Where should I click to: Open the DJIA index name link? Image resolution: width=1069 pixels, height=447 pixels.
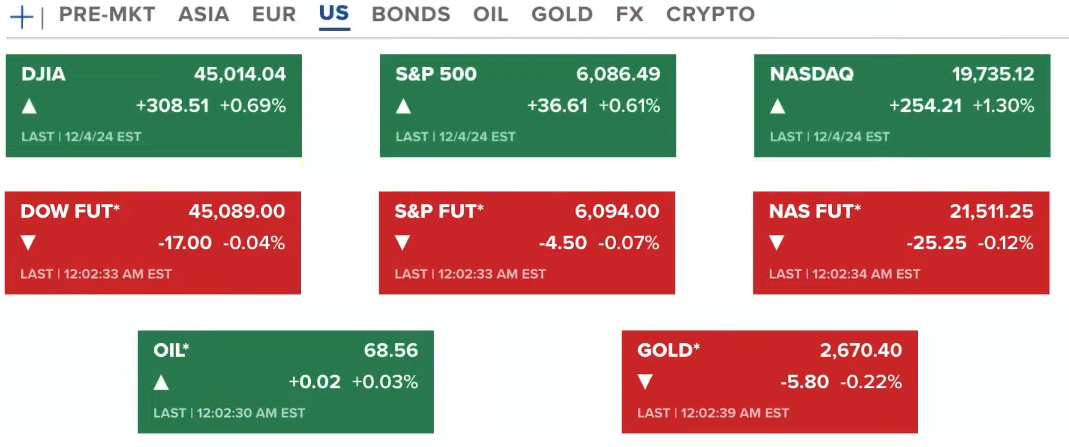coord(43,74)
